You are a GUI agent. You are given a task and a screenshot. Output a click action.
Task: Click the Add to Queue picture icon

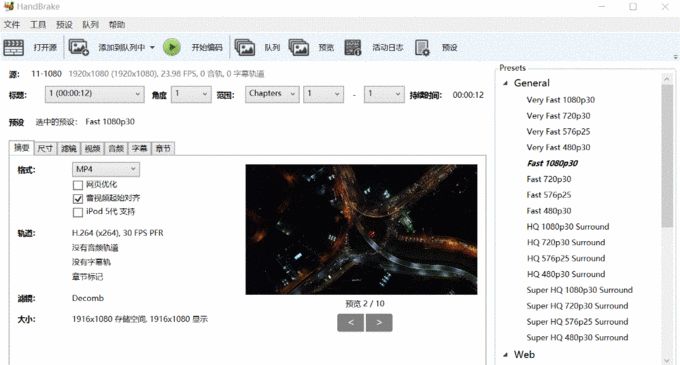point(79,47)
